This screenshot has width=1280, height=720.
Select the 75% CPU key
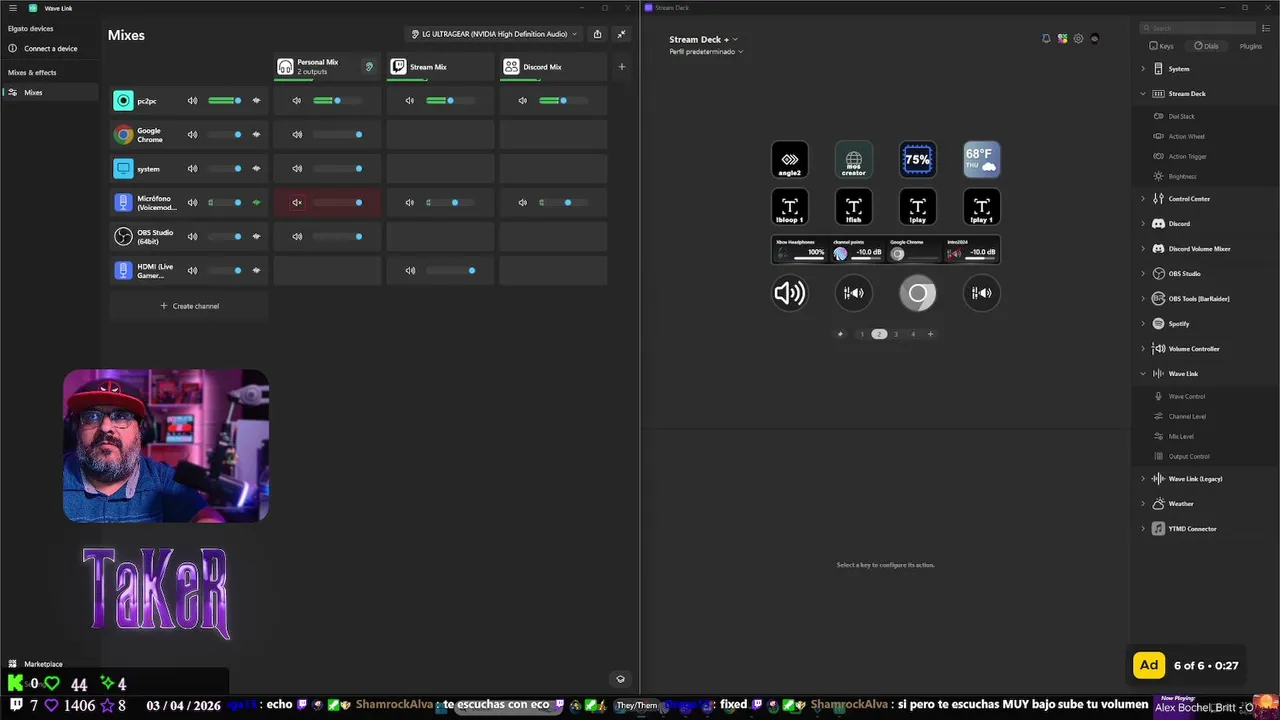[918, 160]
